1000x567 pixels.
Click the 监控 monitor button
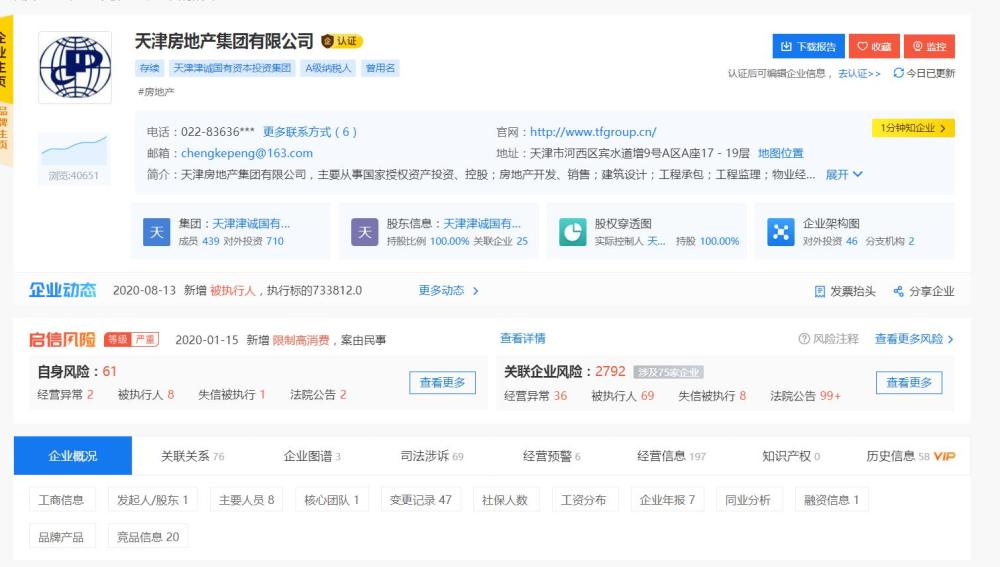[x=929, y=47]
